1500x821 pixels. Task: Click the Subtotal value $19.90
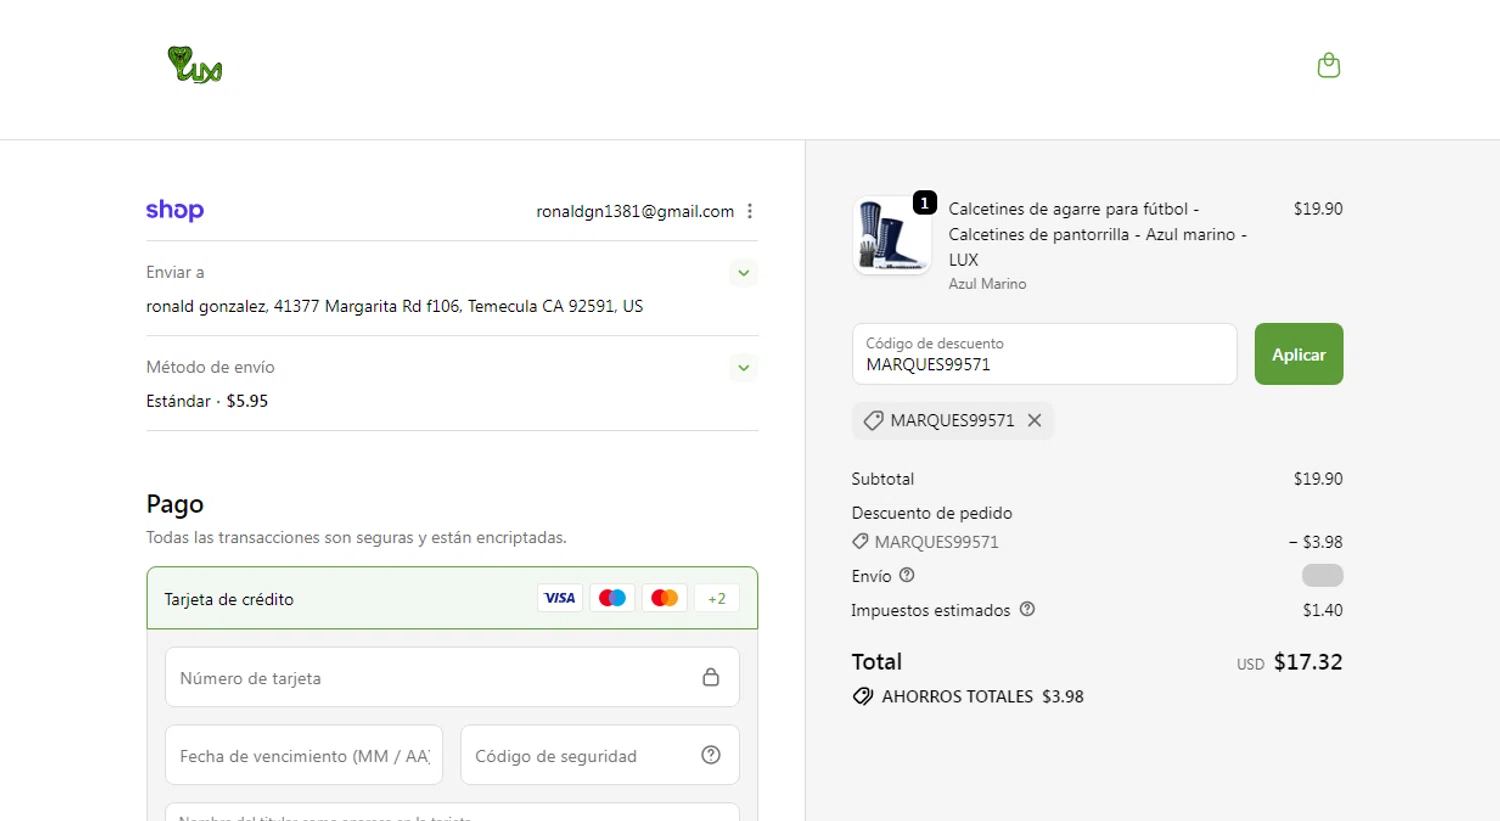(1318, 479)
